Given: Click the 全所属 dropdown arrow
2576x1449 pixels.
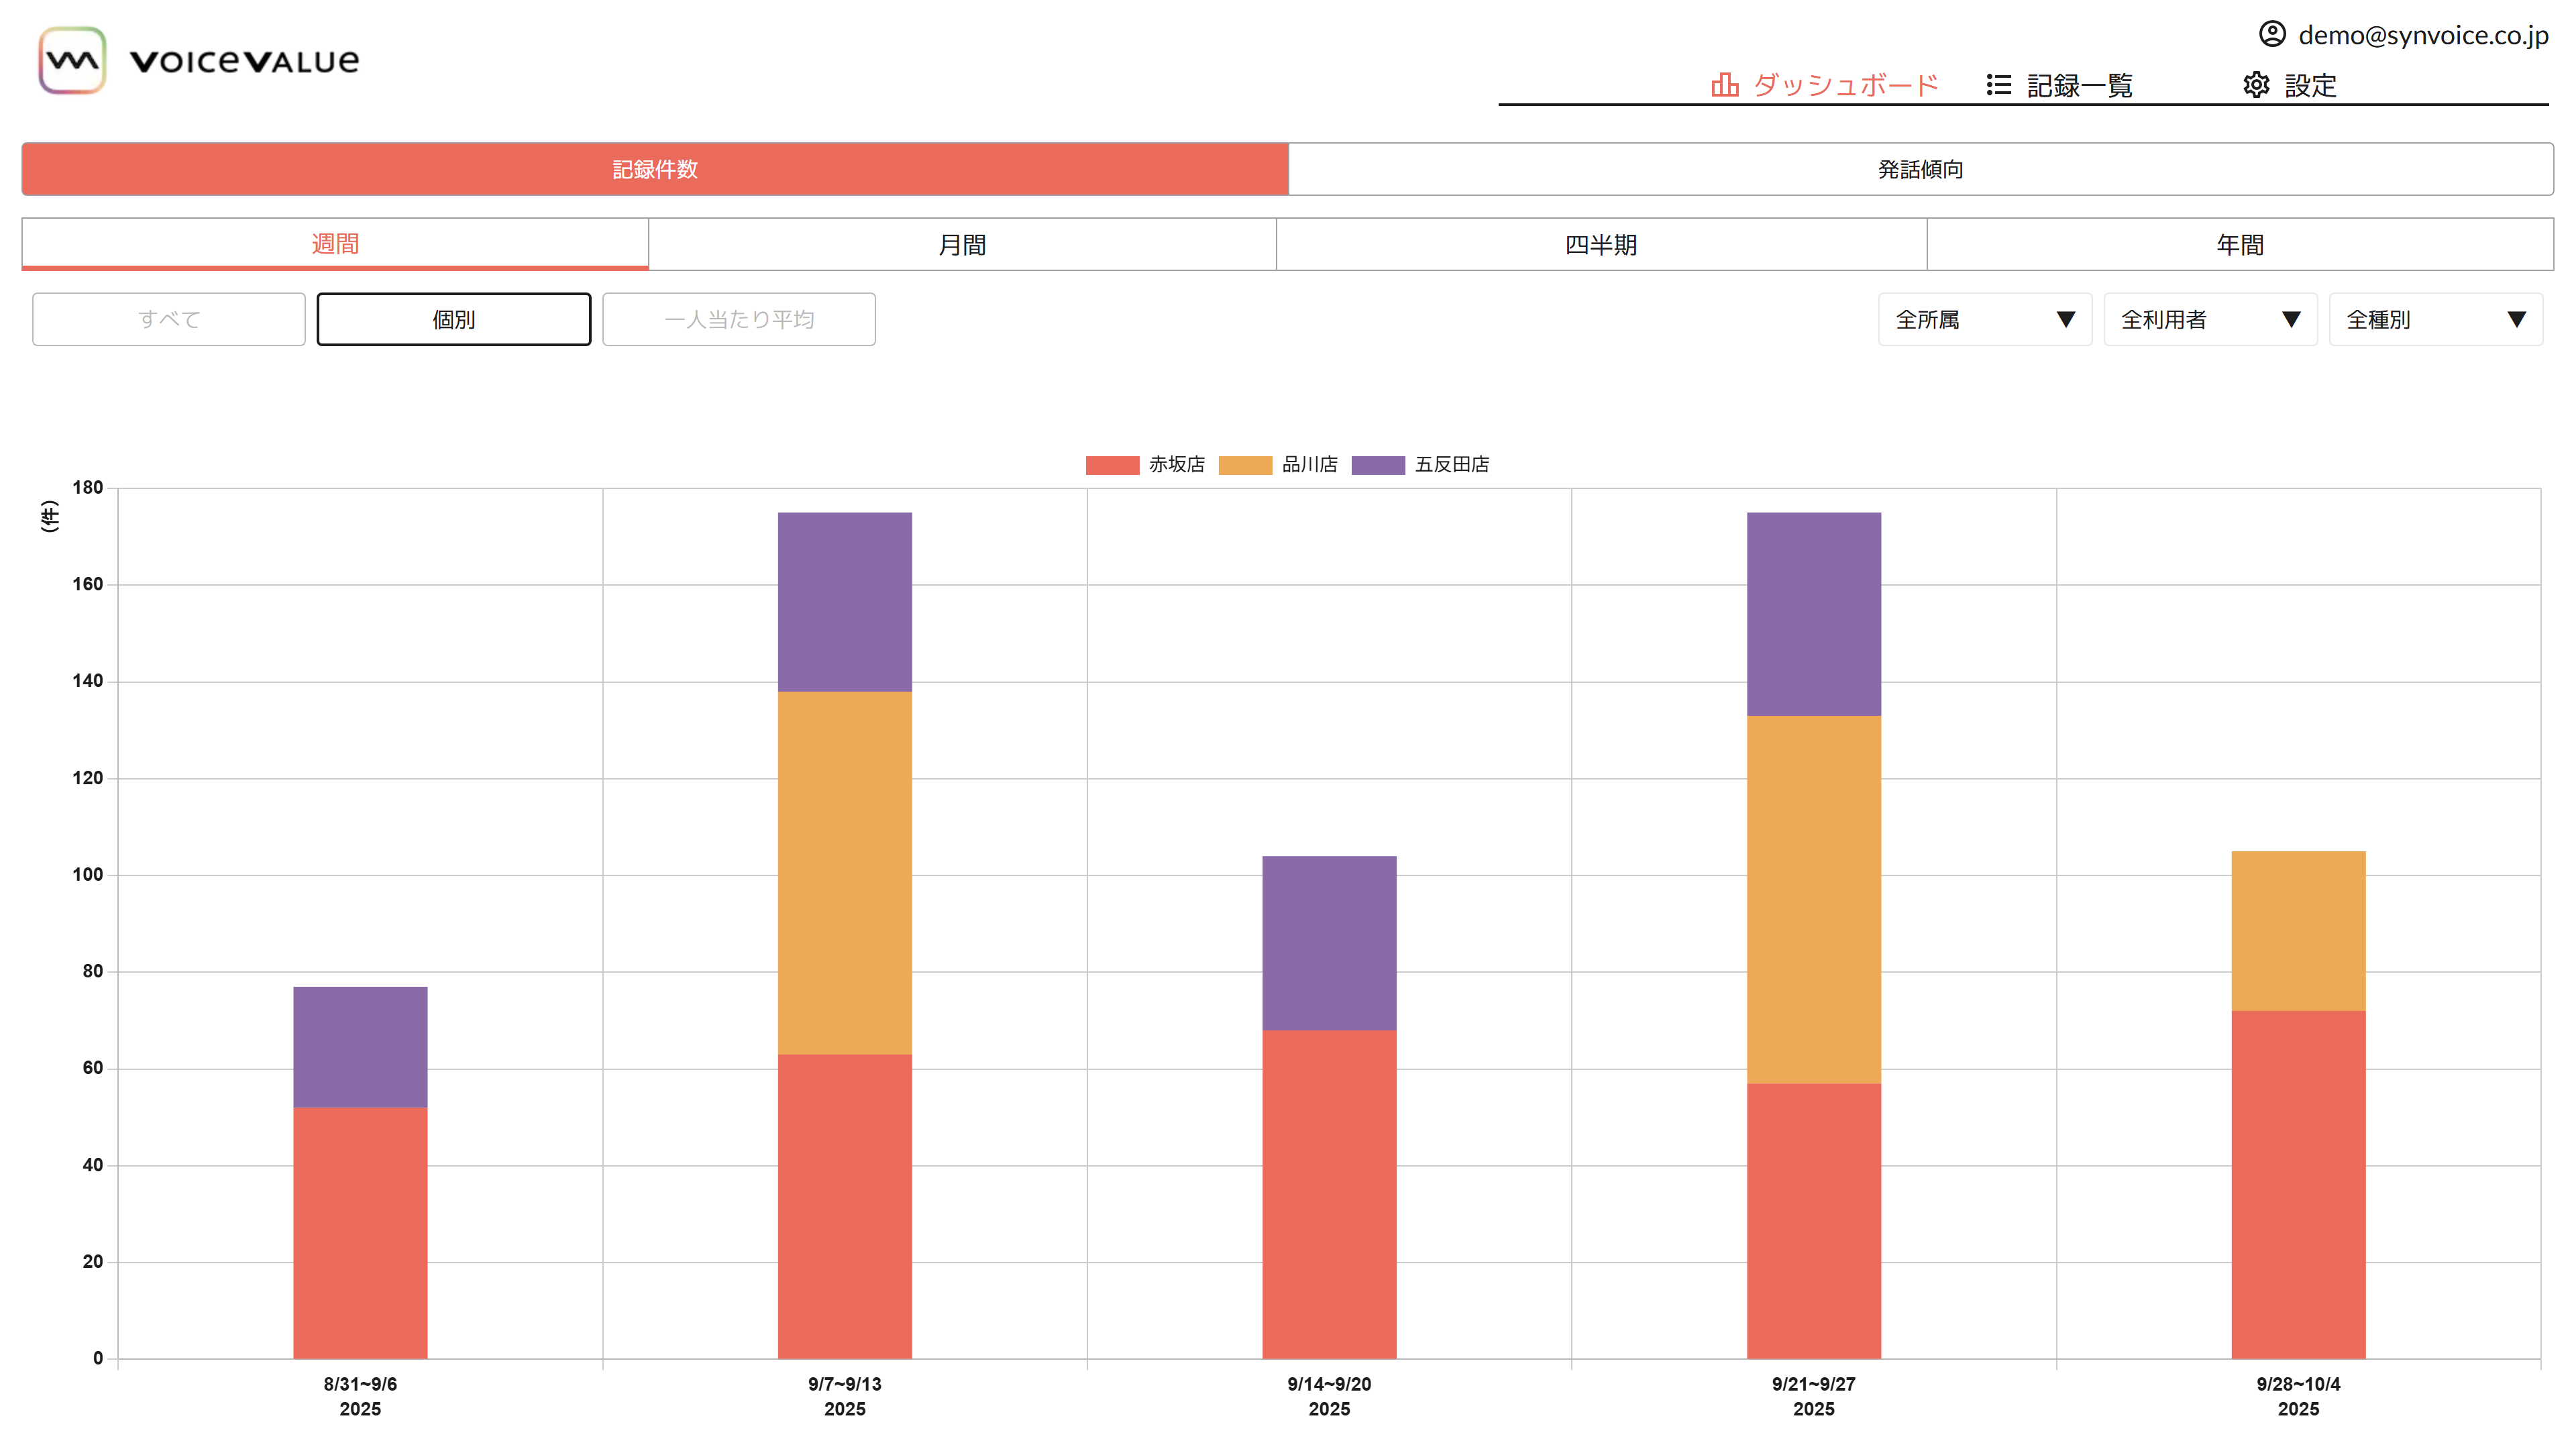Looking at the screenshot, I should [2065, 319].
